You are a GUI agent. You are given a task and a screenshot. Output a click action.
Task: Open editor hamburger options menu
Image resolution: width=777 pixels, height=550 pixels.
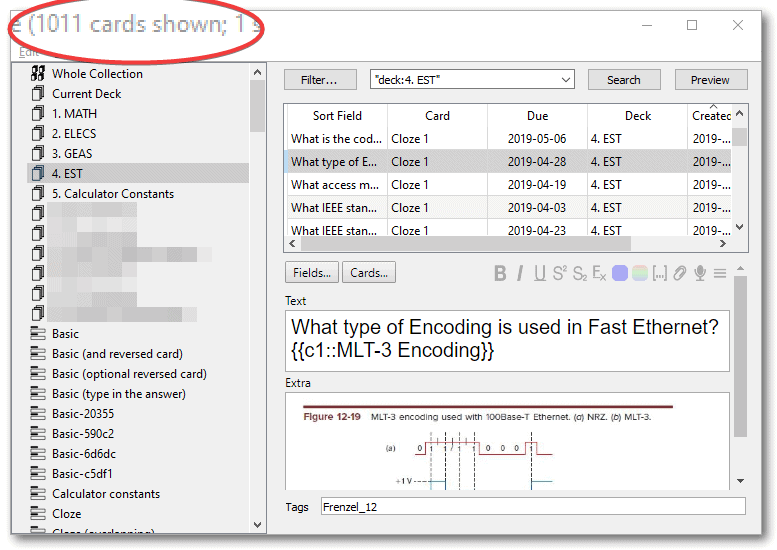click(720, 273)
